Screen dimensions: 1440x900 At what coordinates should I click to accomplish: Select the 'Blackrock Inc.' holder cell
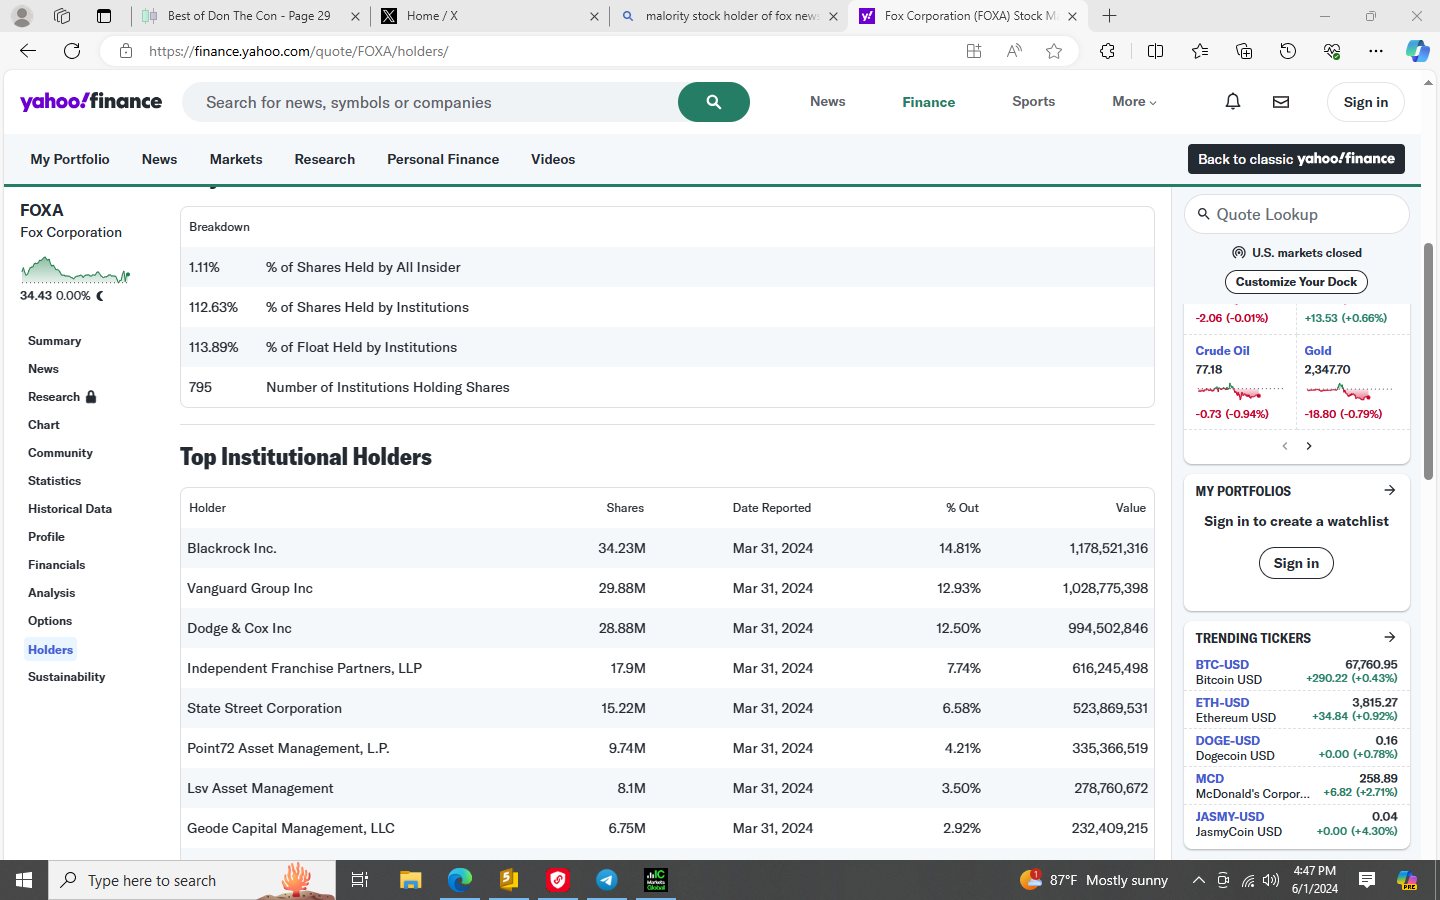pos(232,548)
